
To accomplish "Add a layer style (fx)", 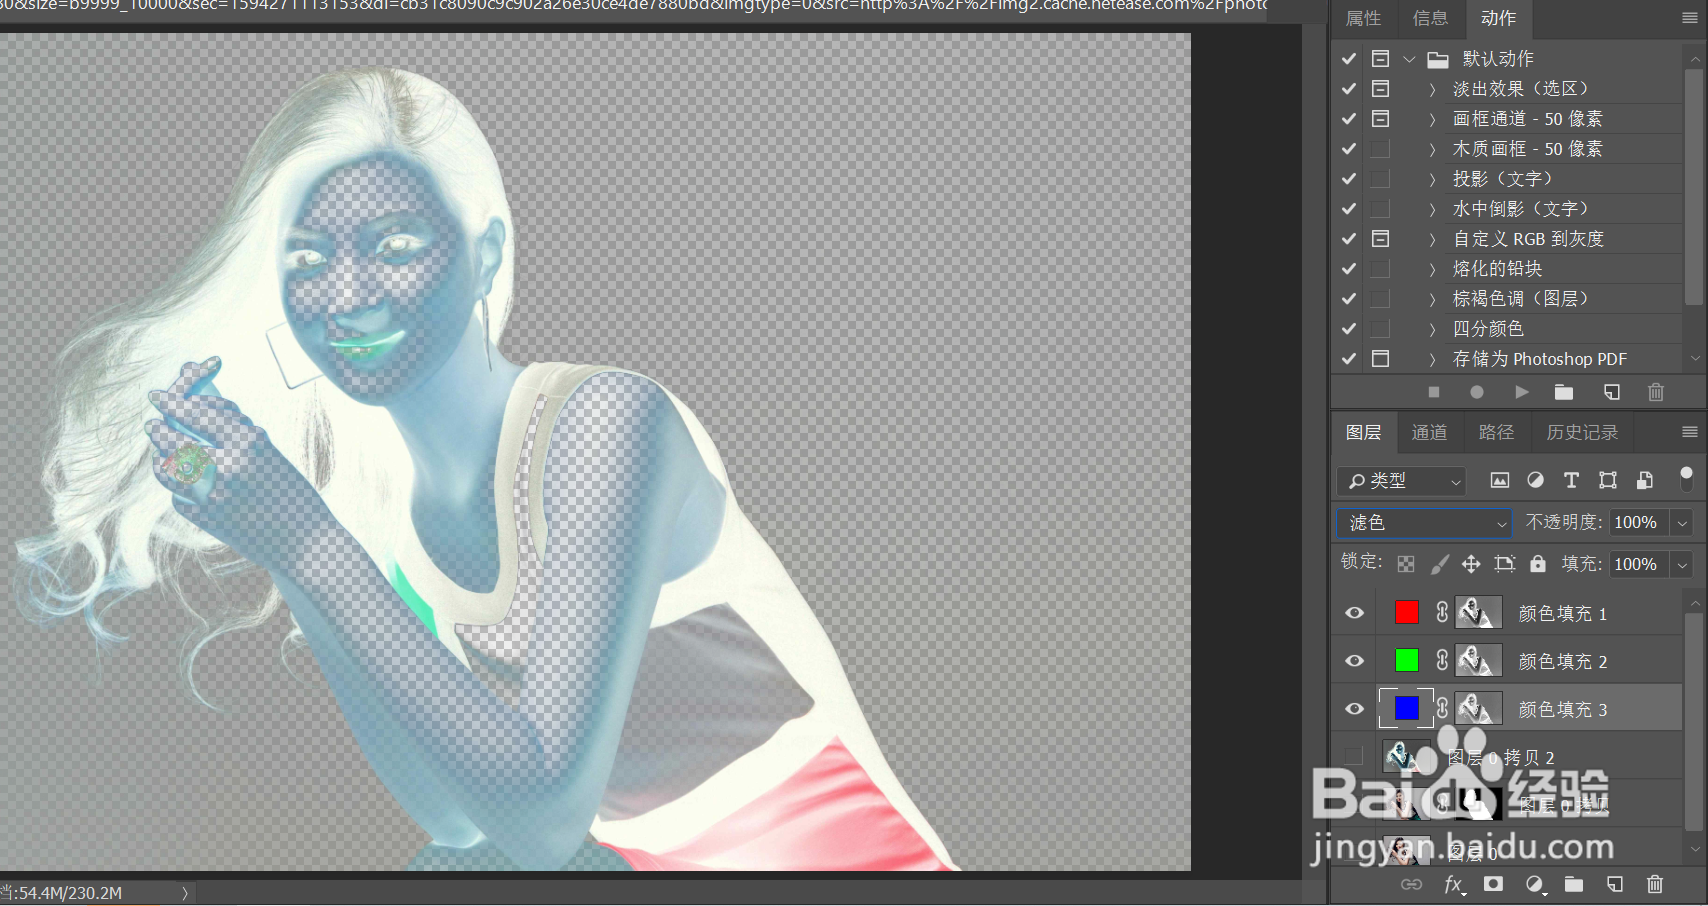I will [1454, 884].
